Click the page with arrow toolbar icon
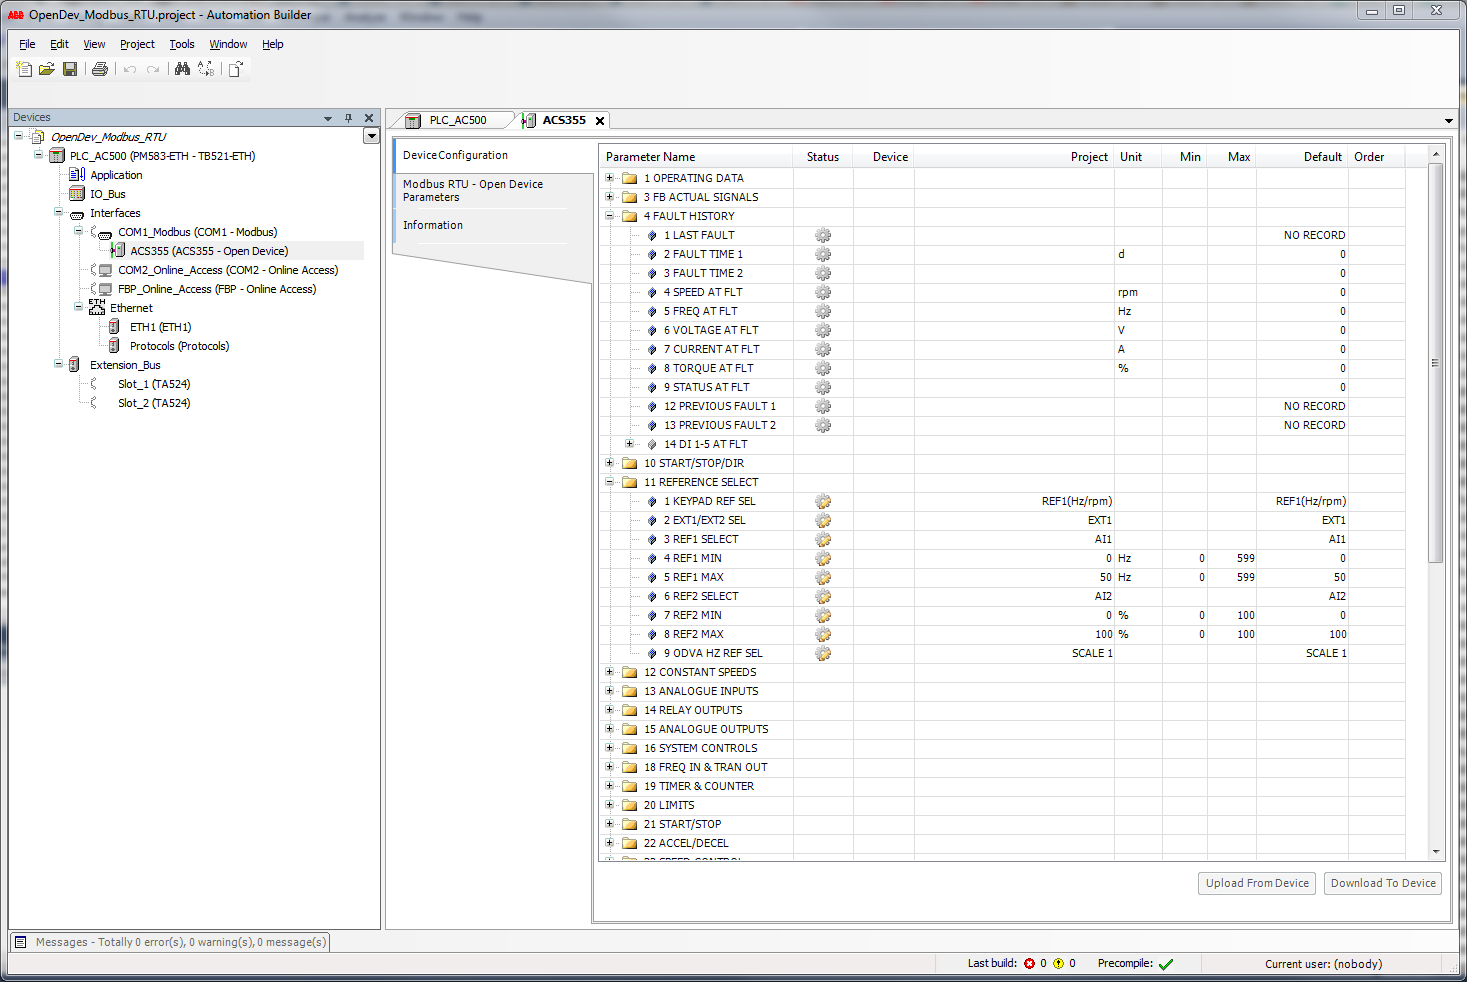 [x=236, y=69]
